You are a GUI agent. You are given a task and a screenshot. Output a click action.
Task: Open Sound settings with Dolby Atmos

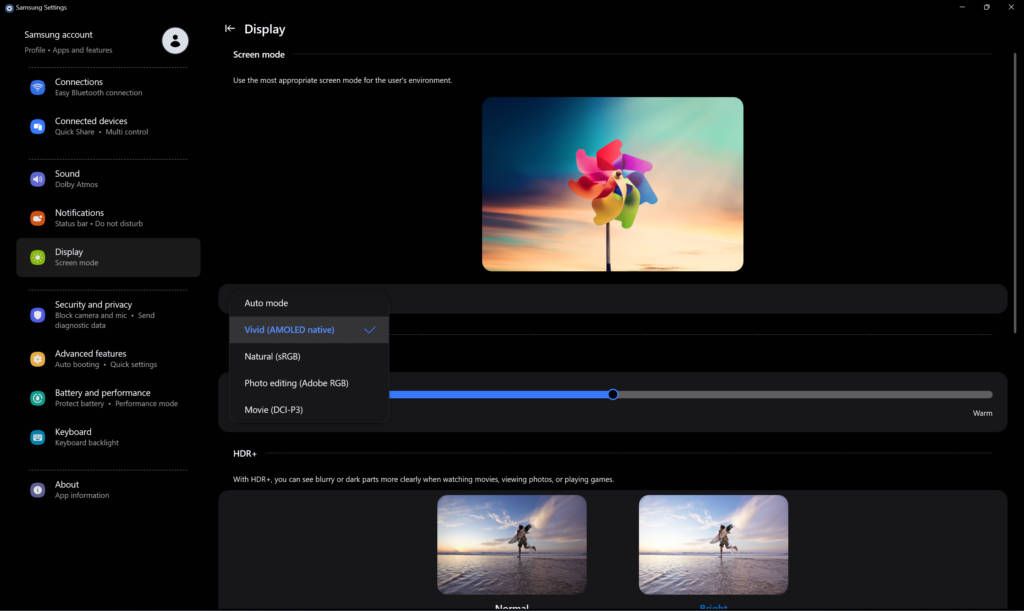click(x=108, y=179)
